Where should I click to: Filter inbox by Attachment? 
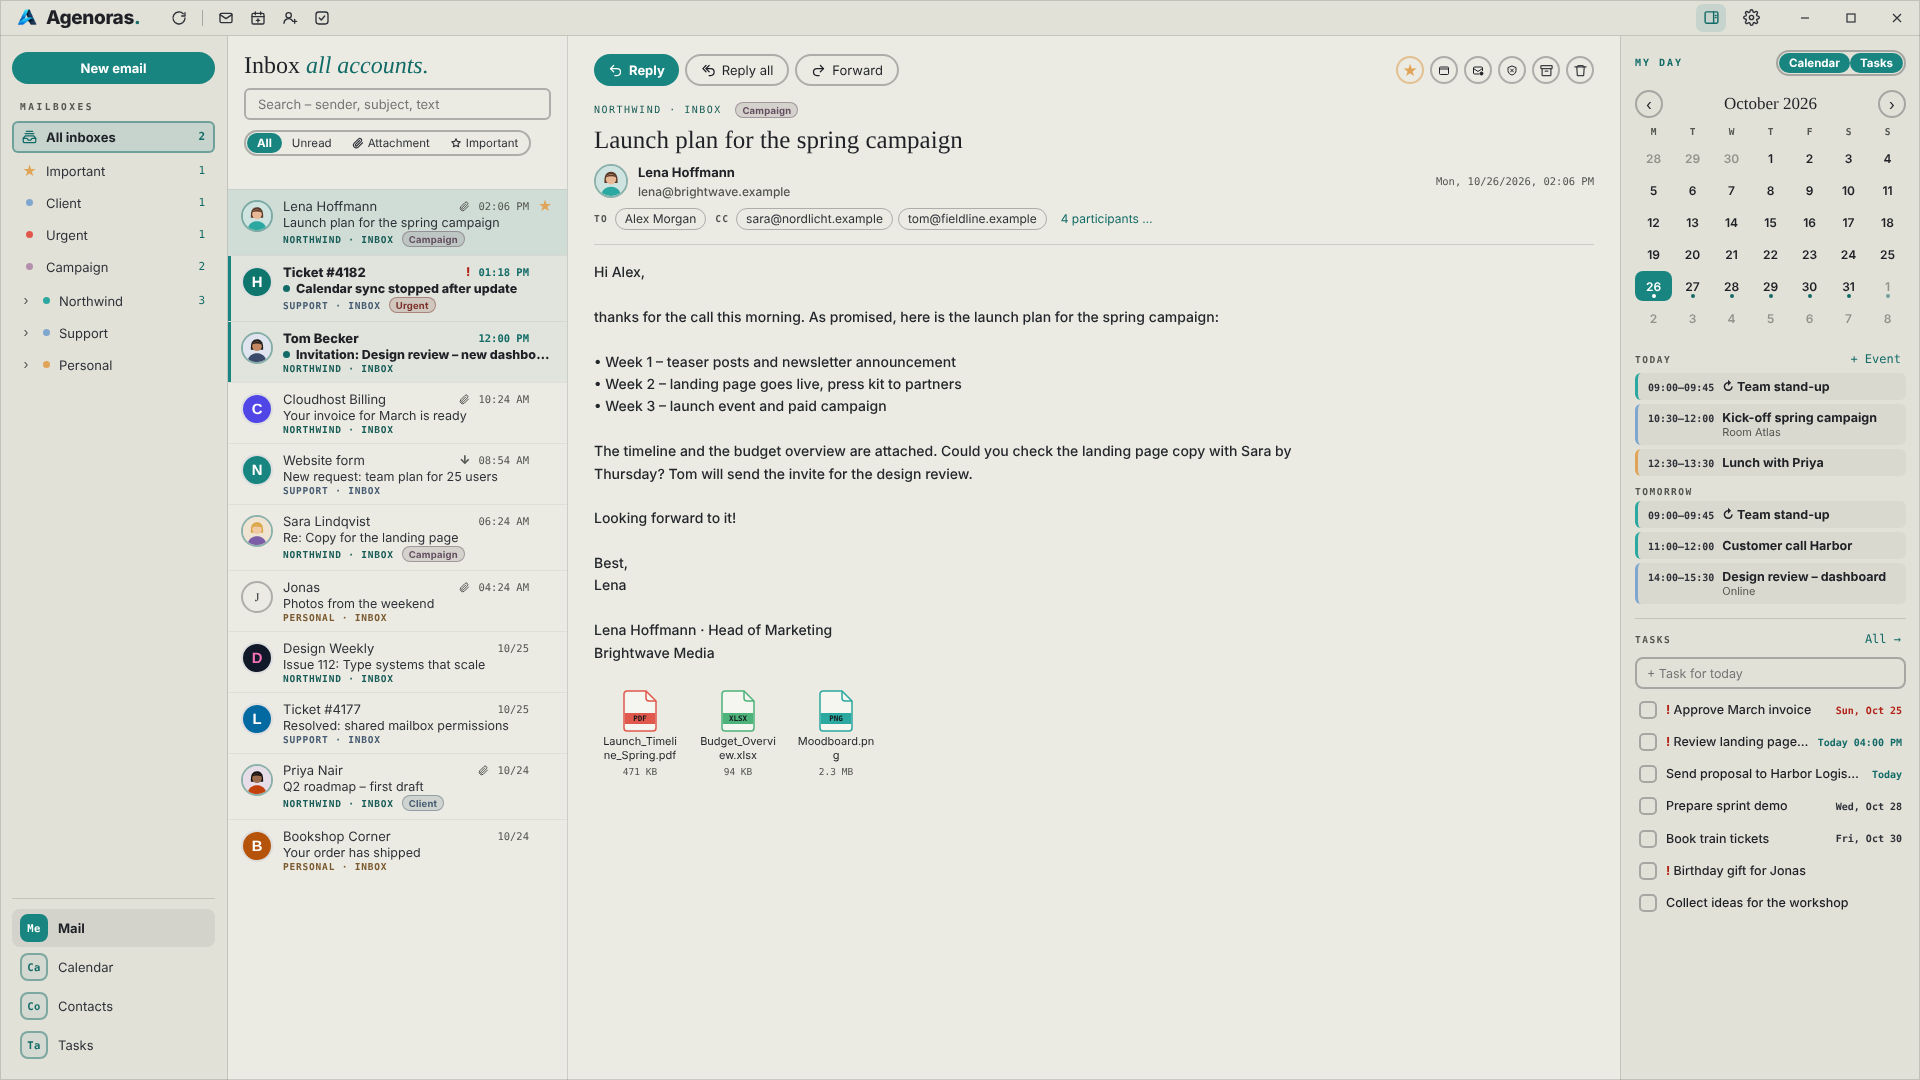tap(391, 143)
